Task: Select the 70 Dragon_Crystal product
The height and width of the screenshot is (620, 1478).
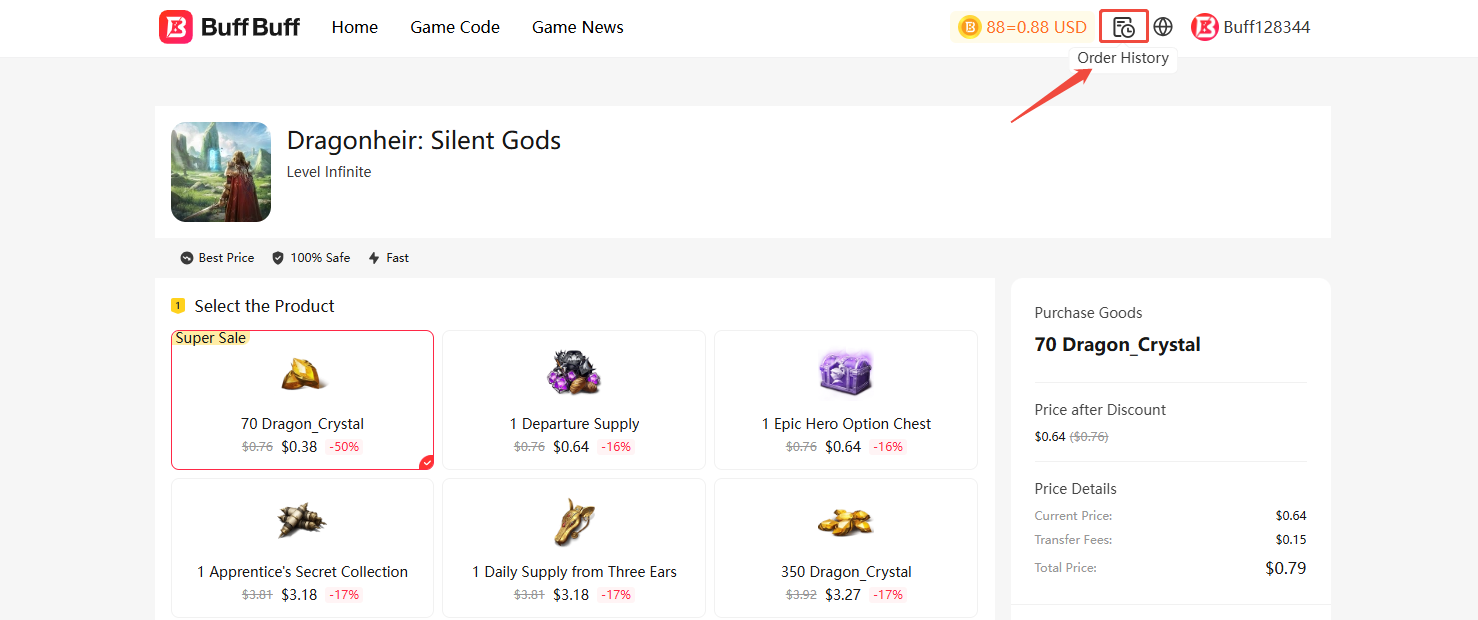Action: tap(302, 400)
